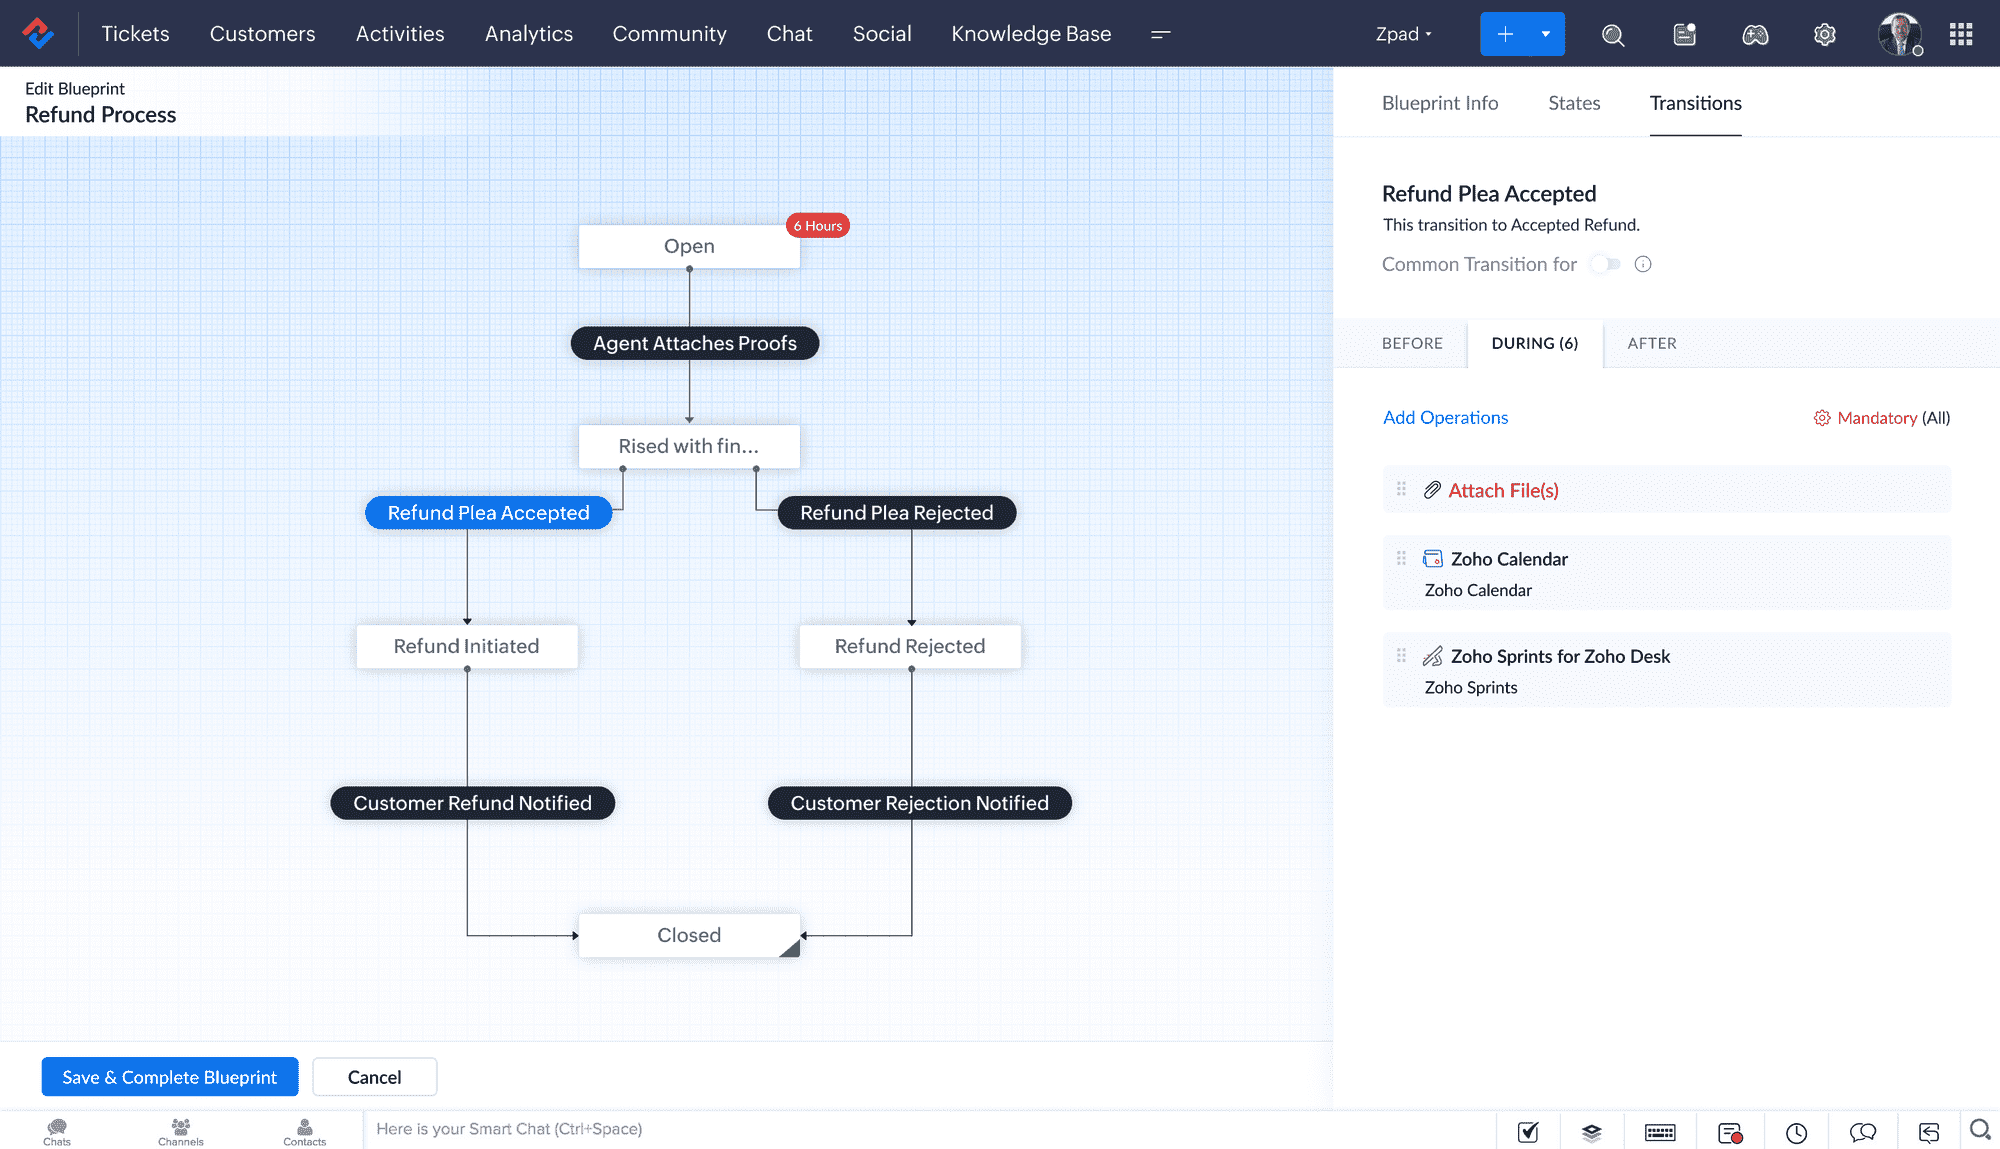Click Save & Complete Blueprint button
2000x1149 pixels.
point(170,1076)
